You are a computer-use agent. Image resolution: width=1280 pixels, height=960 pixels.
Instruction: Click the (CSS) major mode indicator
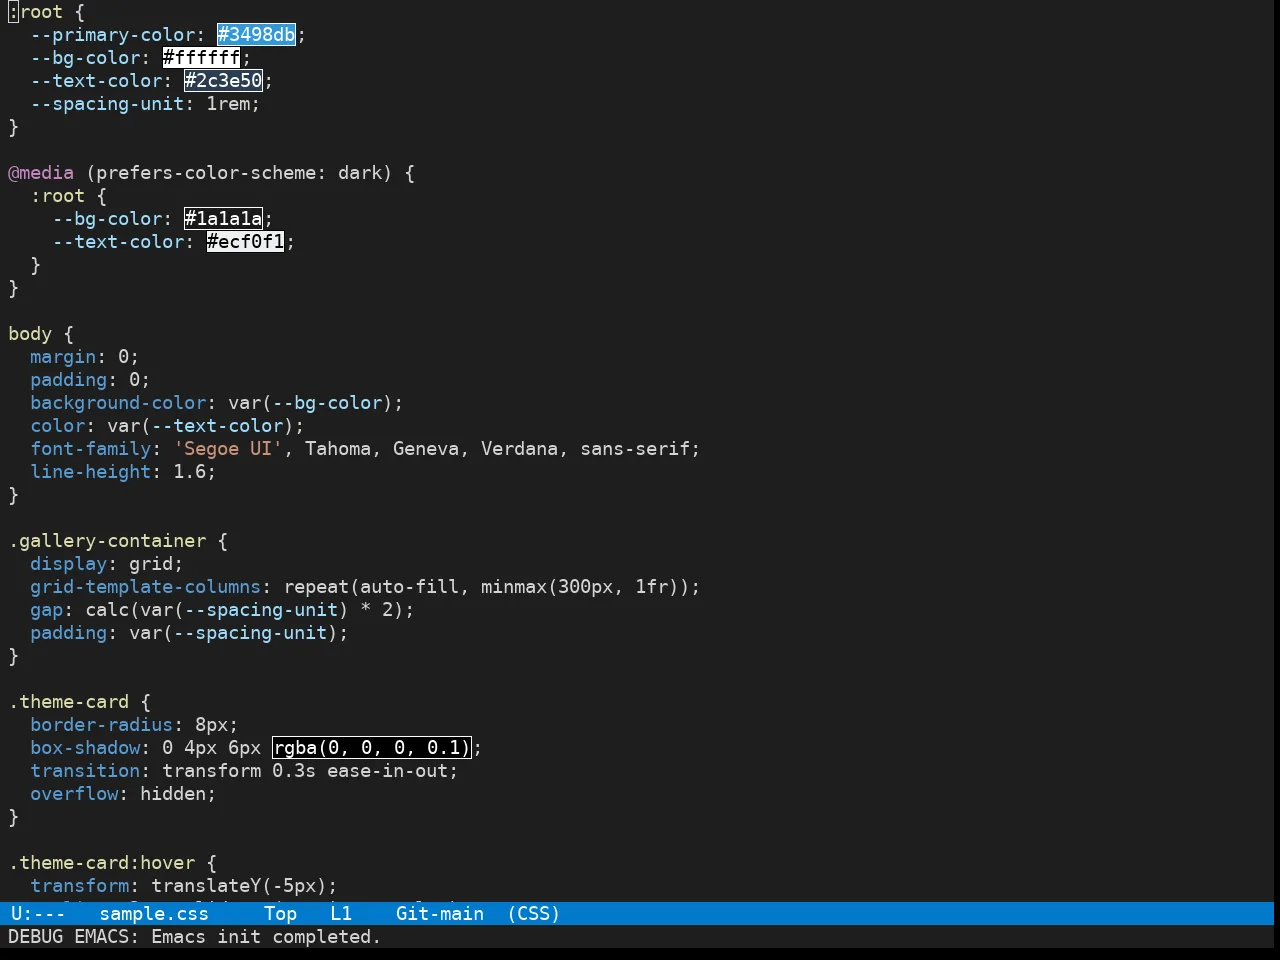pos(533,914)
